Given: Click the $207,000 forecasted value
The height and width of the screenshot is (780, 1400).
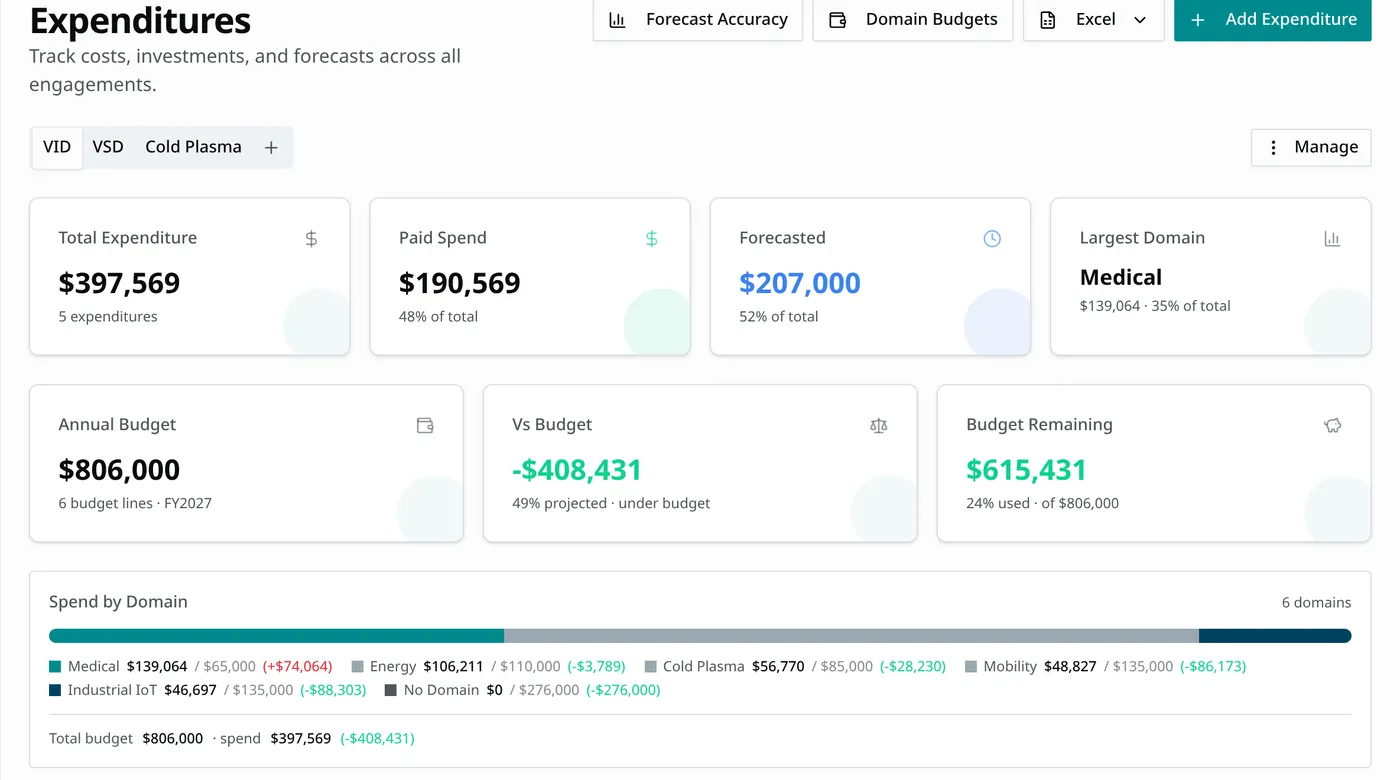Looking at the screenshot, I should pyautogui.click(x=800, y=283).
